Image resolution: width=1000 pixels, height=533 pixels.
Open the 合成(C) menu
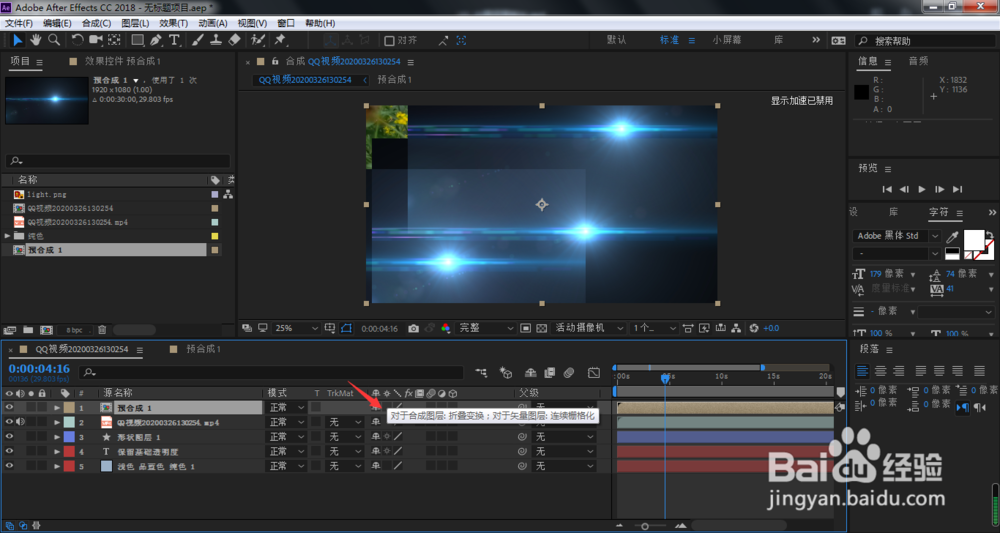tap(96, 23)
